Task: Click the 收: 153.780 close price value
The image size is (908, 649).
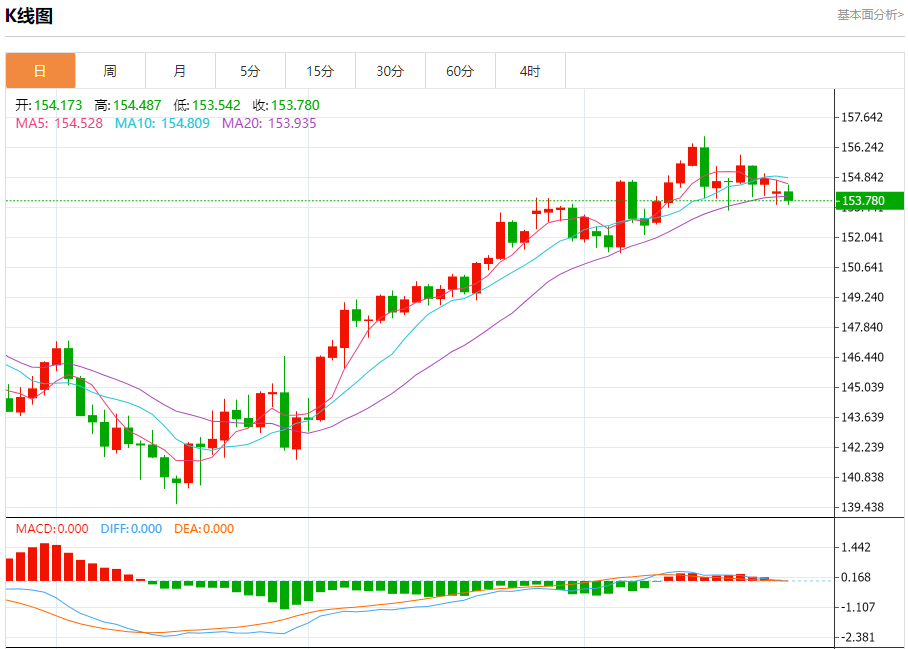Action: tap(286, 105)
